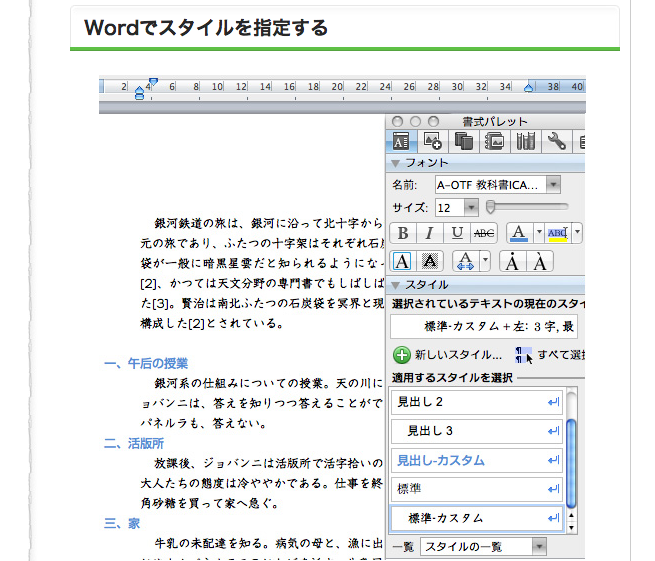
Task: Collapse the スタイル section
Action: [x=396, y=285]
